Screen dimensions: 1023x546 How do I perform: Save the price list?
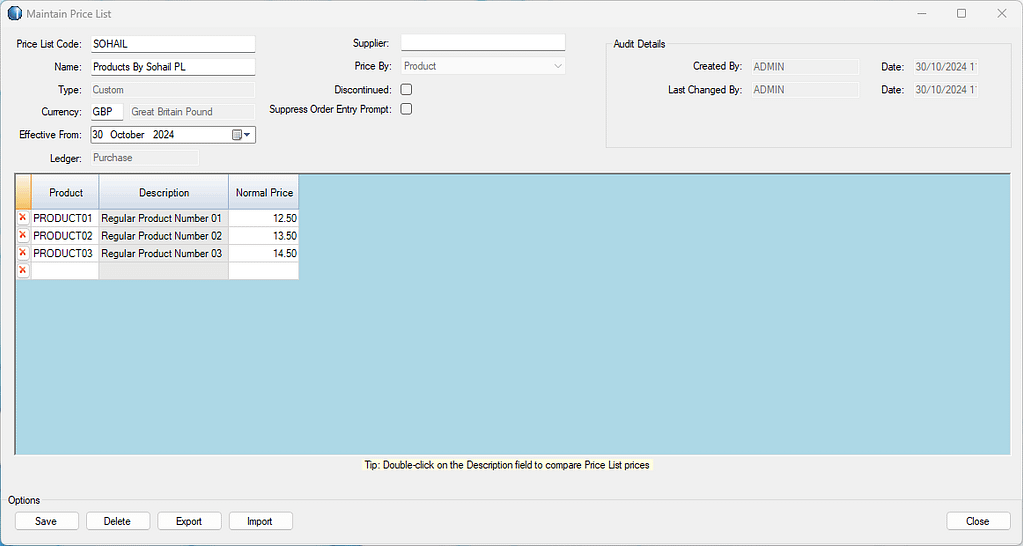click(46, 521)
